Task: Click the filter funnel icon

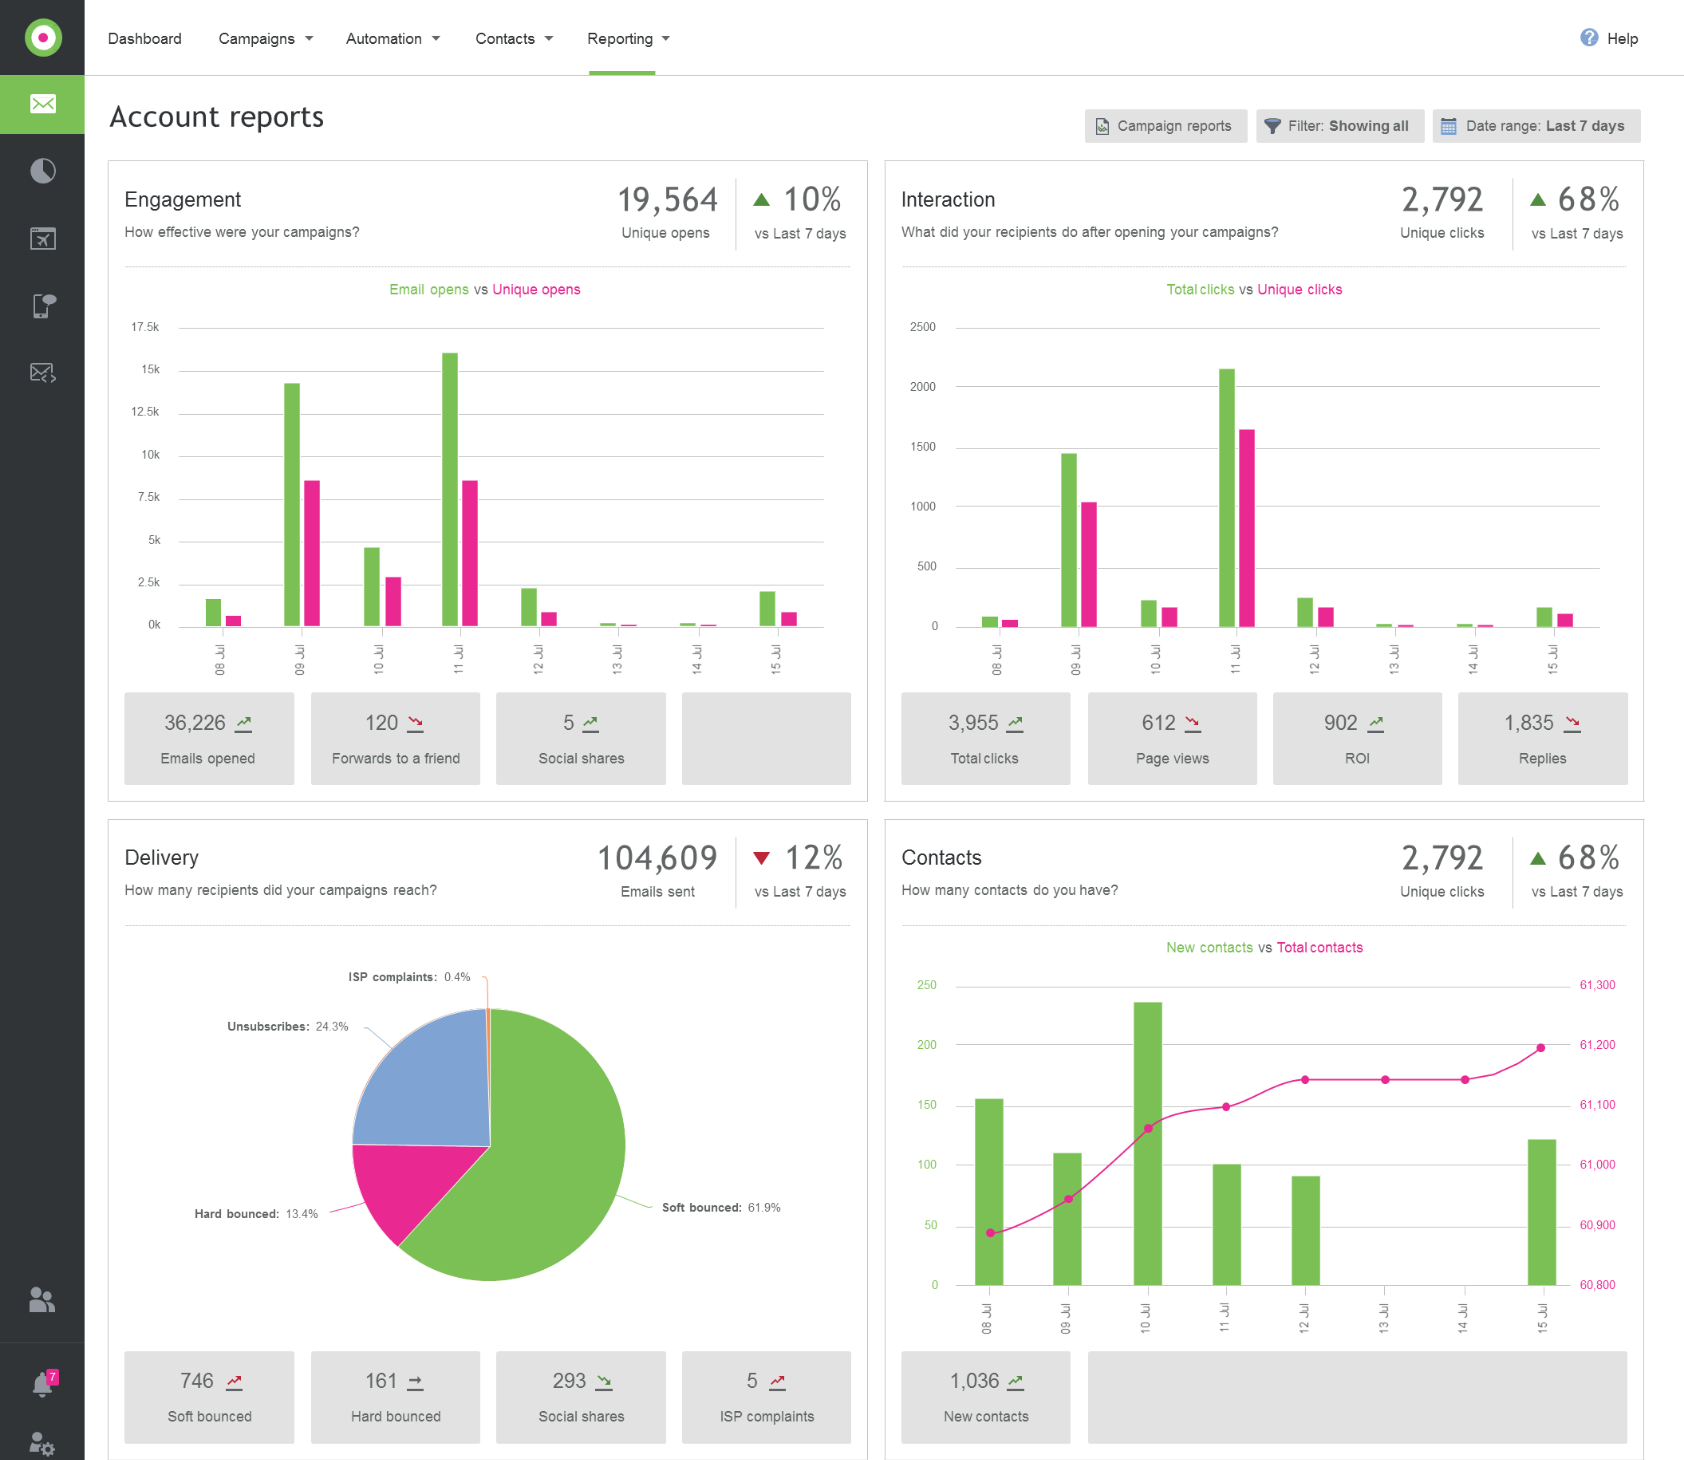Action: point(1272,126)
